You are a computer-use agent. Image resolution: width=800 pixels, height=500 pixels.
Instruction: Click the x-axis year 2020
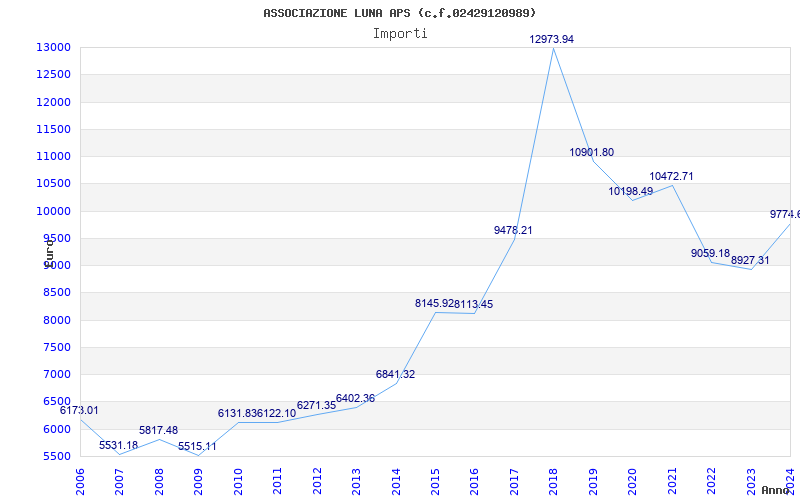[633, 482]
